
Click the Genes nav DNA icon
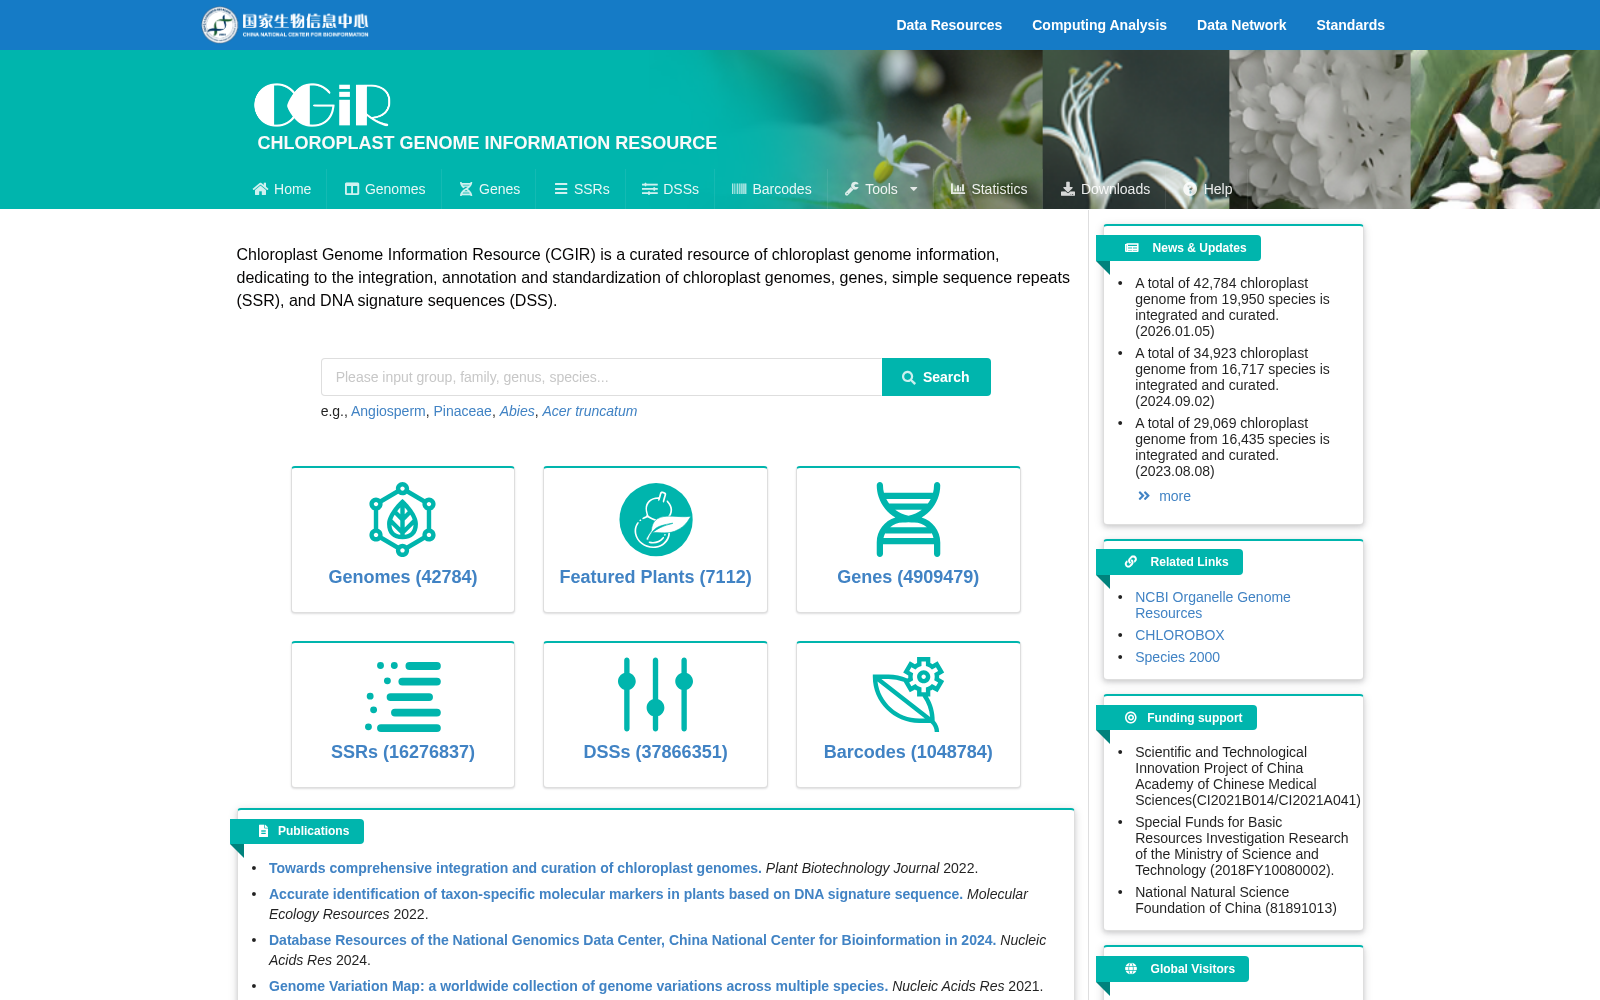click(x=466, y=189)
